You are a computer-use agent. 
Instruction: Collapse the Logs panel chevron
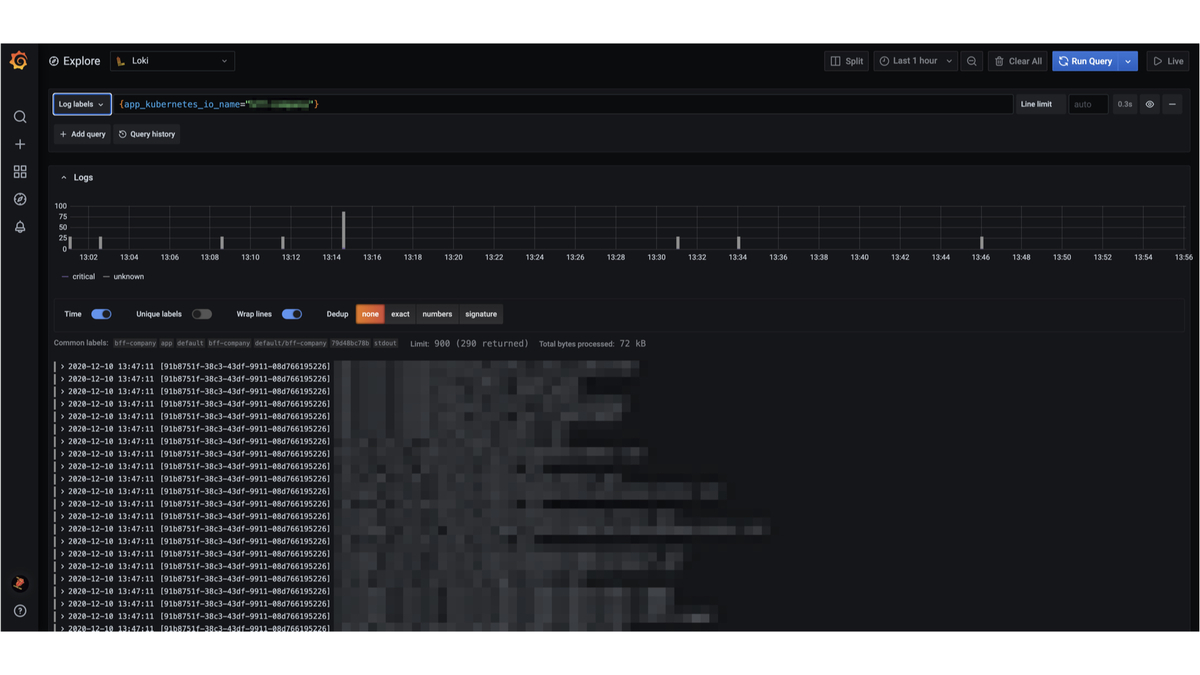click(x=64, y=178)
